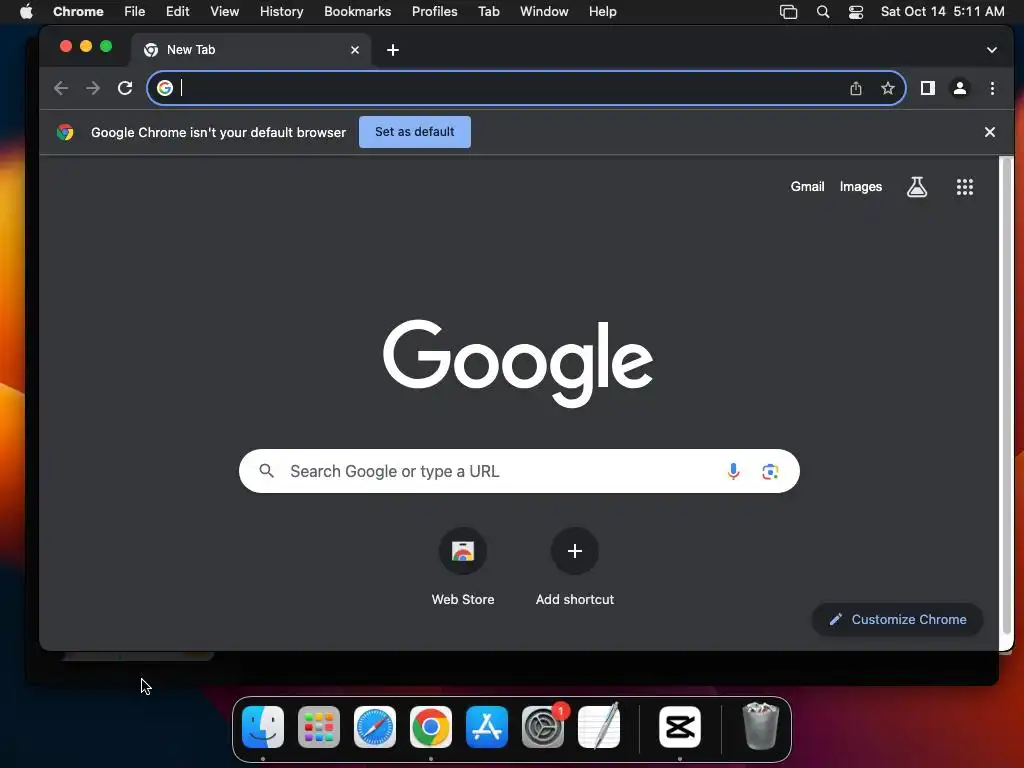Open the Google apps grid

pyautogui.click(x=965, y=187)
